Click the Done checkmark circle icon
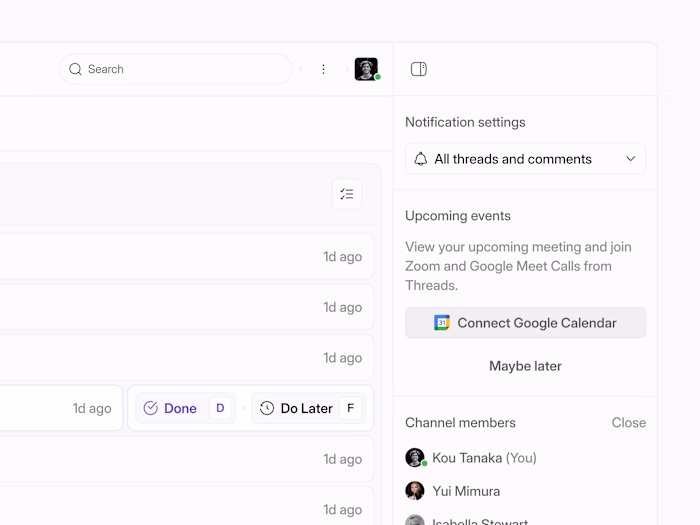Screen dimensions: 700x525 150,408
